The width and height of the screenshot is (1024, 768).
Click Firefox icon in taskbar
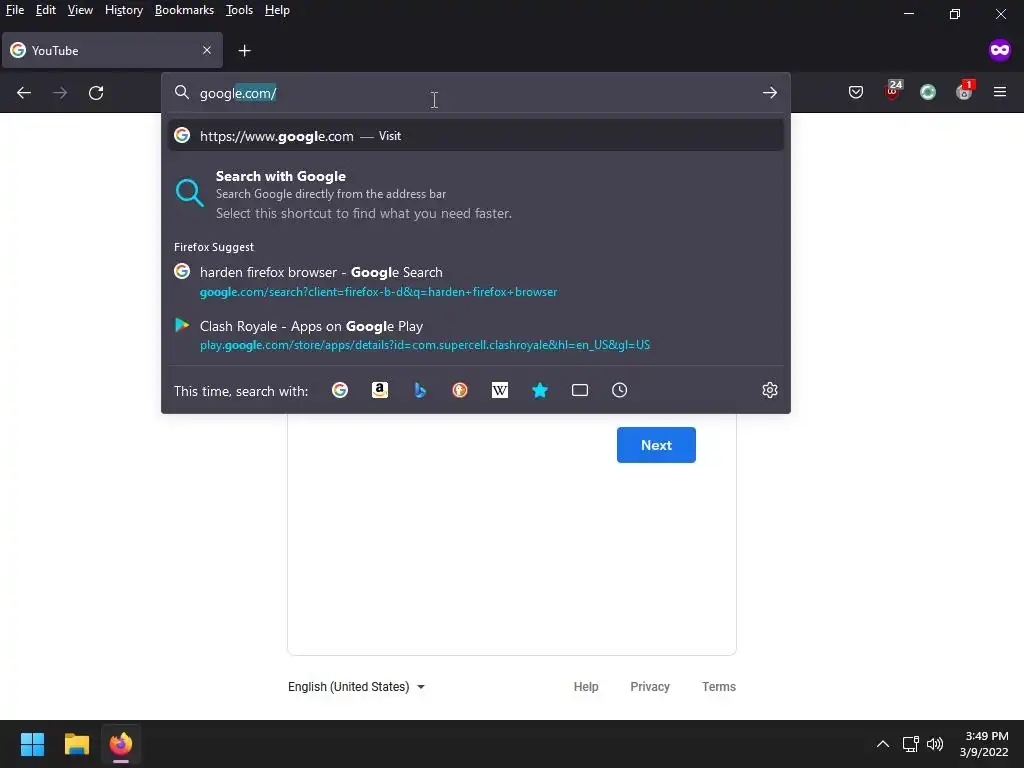pos(121,744)
